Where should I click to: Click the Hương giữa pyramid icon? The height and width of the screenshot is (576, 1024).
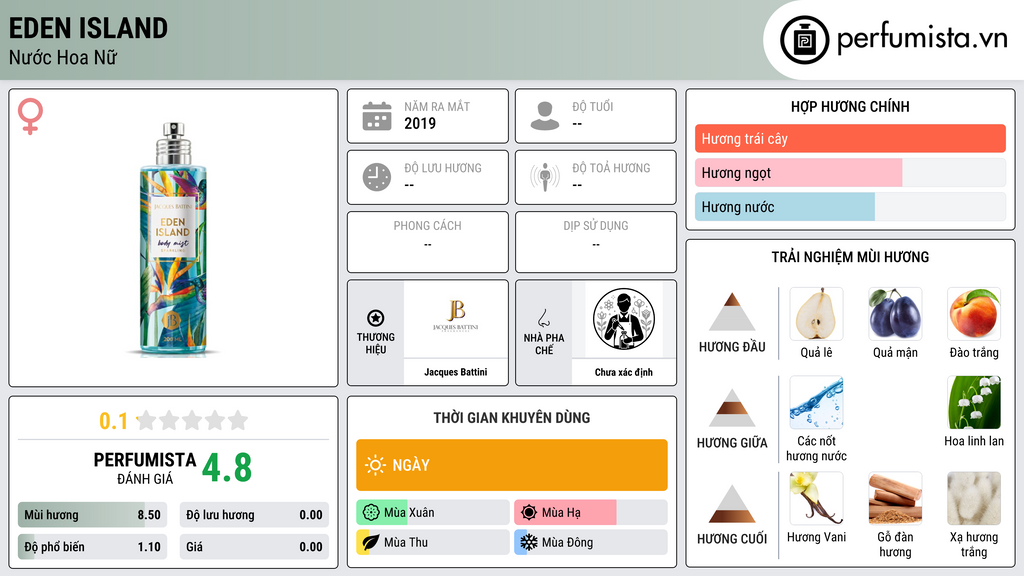[732, 408]
